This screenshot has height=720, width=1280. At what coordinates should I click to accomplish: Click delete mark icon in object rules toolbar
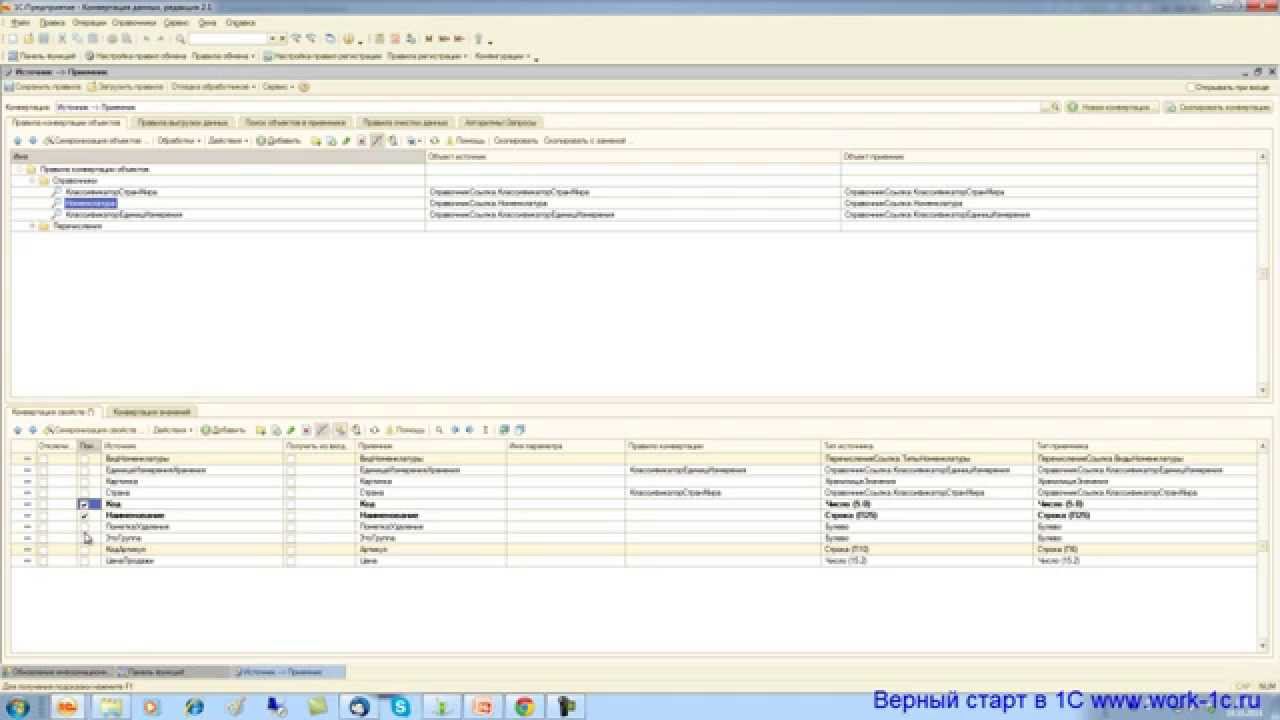tap(363, 141)
